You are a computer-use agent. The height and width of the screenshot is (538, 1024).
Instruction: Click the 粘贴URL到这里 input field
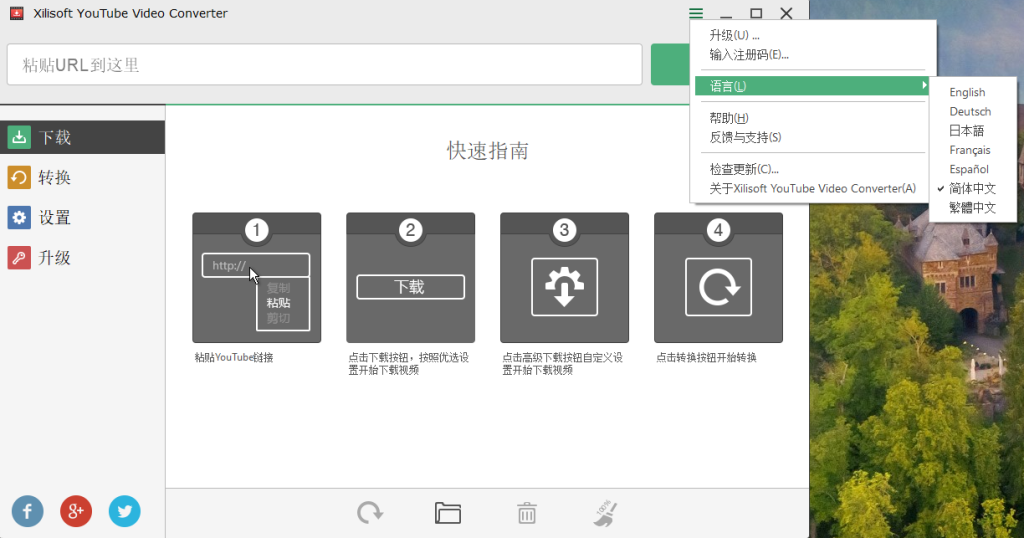(x=324, y=65)
